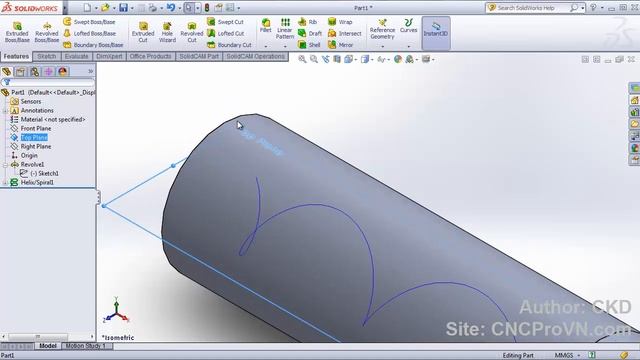Open the PropertyManager tab icon

[x=20, y=72]
